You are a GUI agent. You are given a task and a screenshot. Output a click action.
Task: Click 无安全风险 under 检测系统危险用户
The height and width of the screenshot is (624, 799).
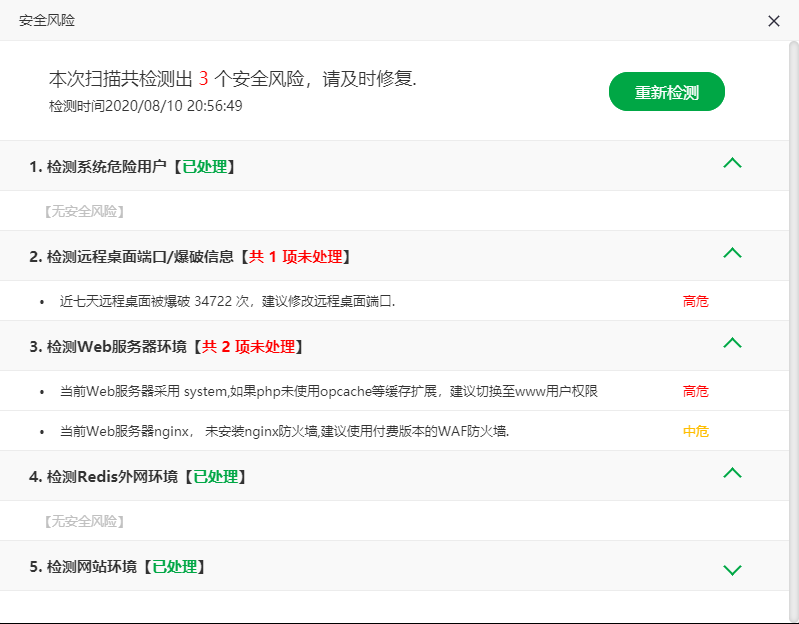pos(84,211)
